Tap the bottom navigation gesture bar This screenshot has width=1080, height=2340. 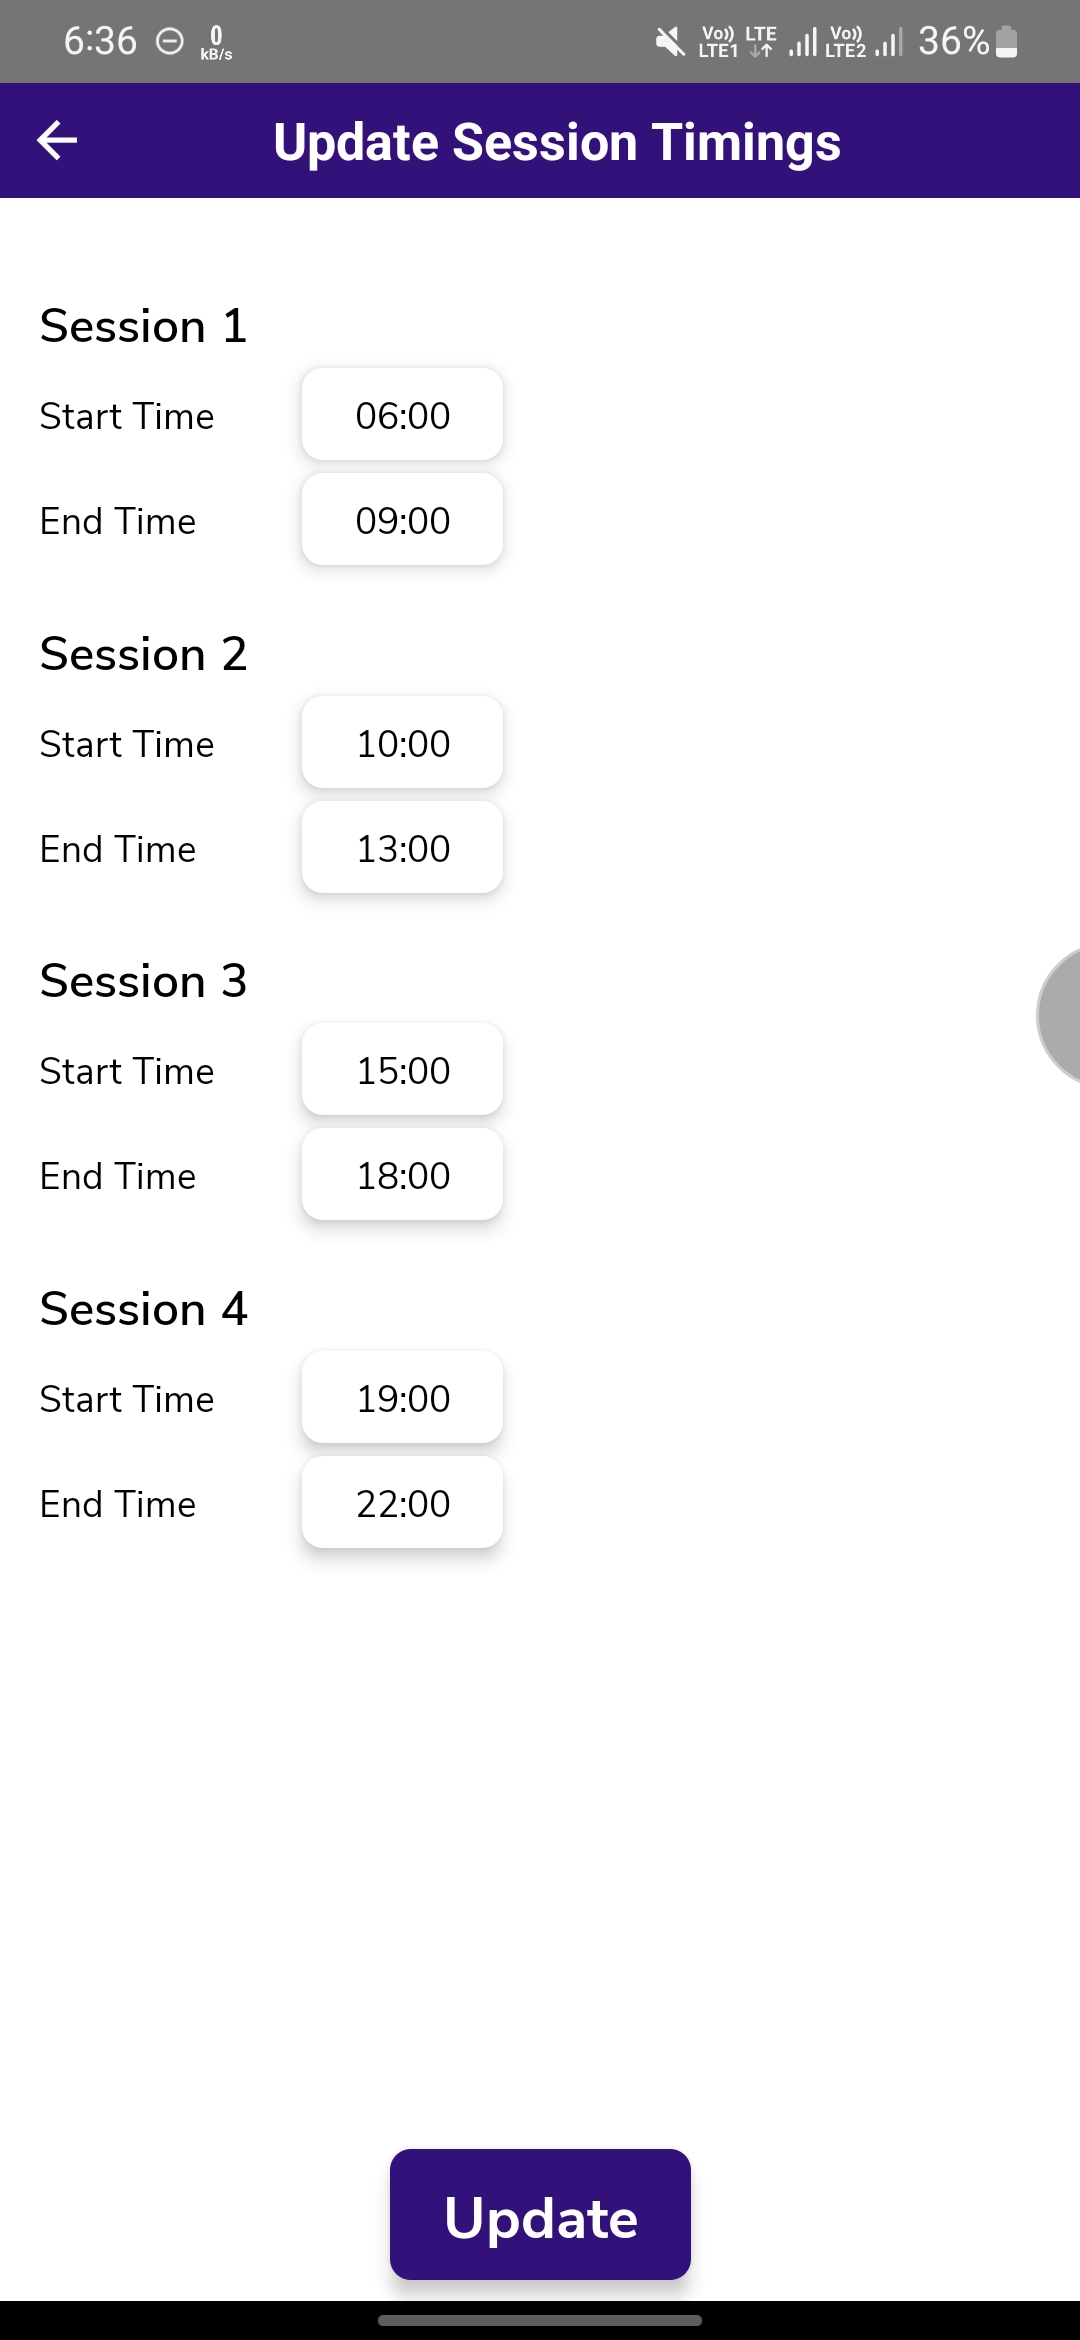pyautogui.click(x=540, y=2320)
